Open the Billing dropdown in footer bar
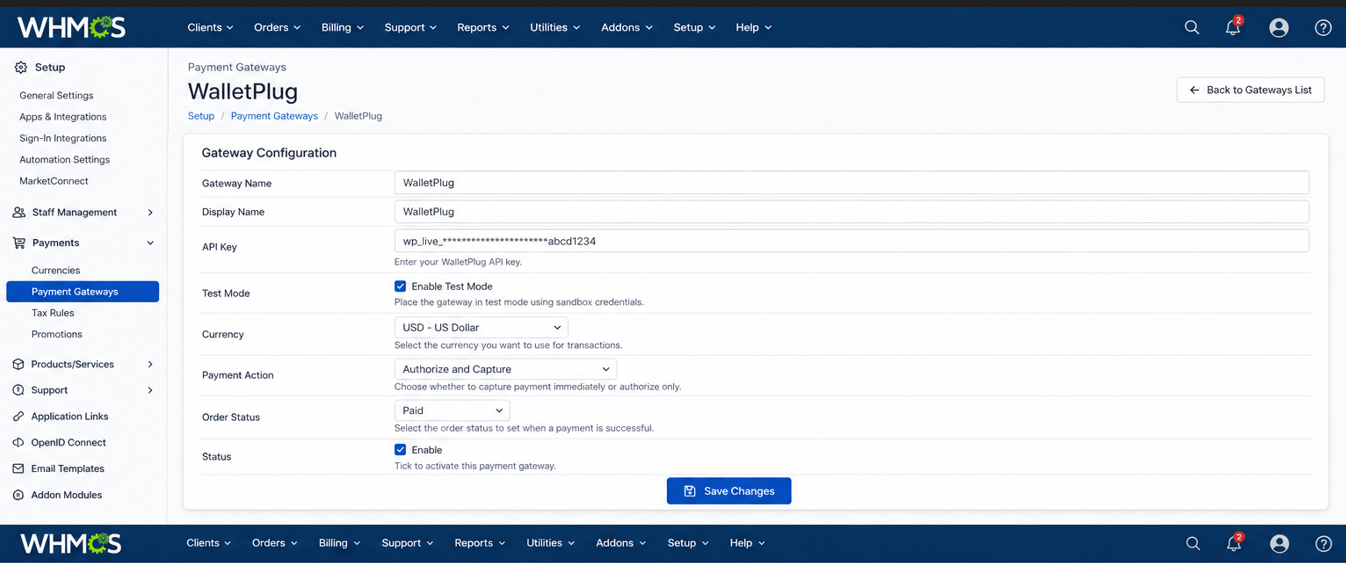This screenshot has height=563, width=1346. pyautogui.click(x=340, y=543)
